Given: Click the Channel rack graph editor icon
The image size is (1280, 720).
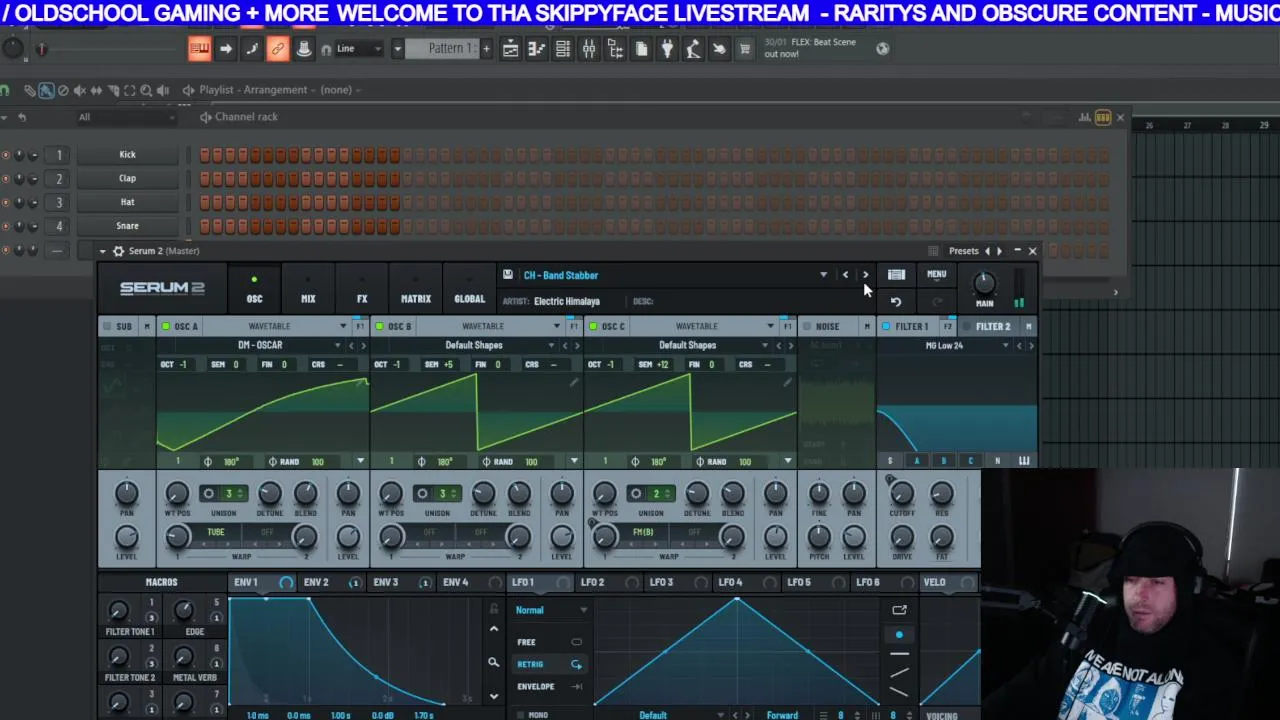Looking at the screenshot, I should tap(1084, 117).
